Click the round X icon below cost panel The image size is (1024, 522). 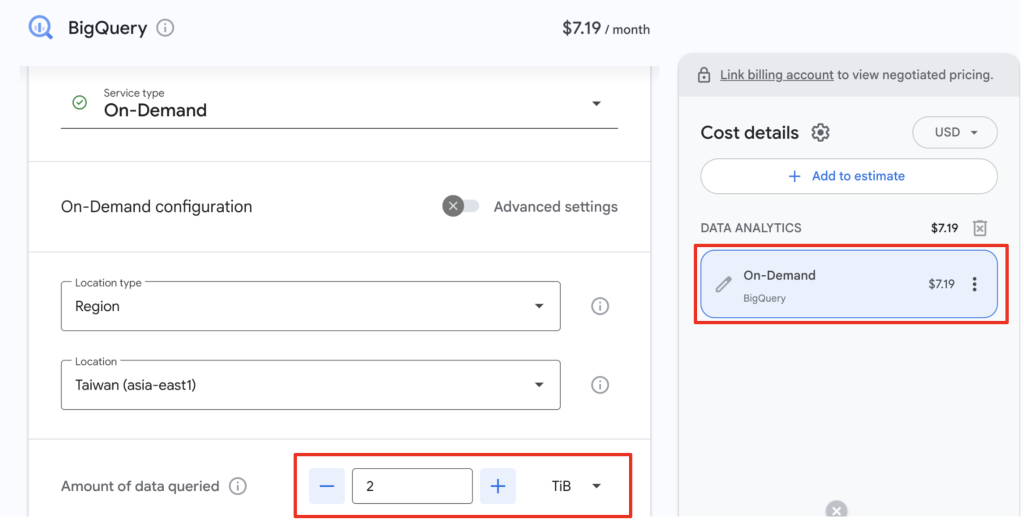point(836,510)
